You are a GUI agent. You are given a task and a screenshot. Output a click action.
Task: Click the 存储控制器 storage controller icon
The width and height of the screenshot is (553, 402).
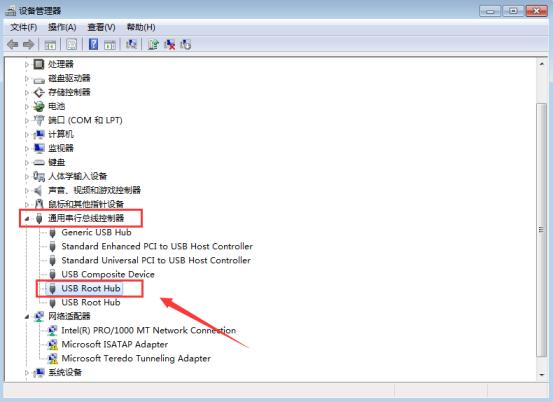[x=39, y=92]
